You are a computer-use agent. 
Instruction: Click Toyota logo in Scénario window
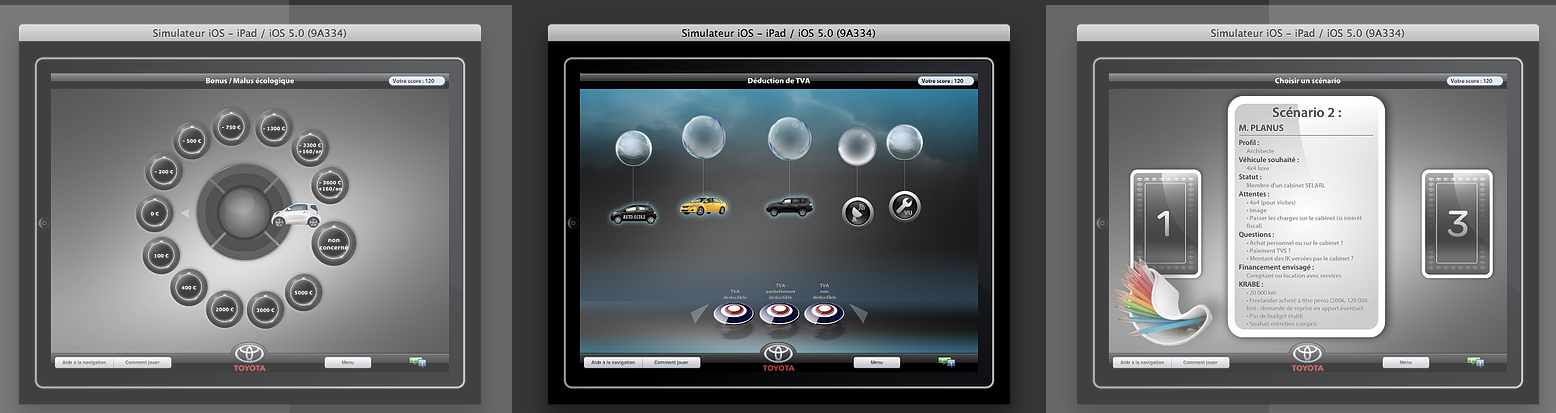pos(1306,357)
